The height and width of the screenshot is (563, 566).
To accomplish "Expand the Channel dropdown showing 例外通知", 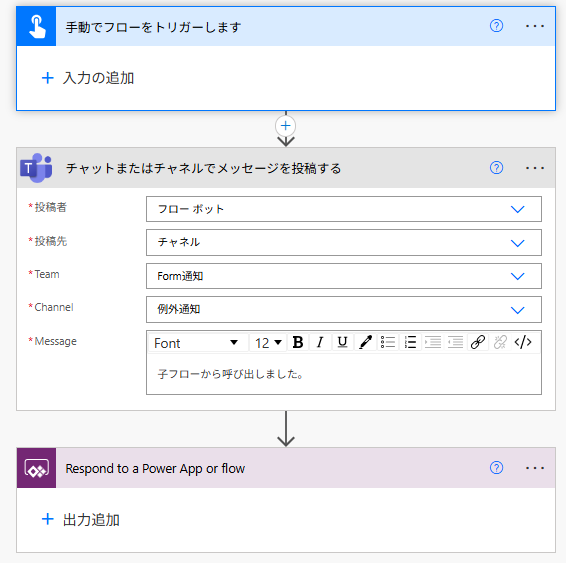I will tap(518, 310).
